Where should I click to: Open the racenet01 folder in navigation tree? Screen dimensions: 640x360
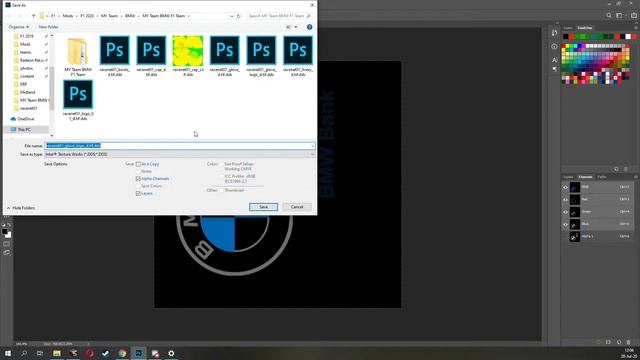pos(29,108)
